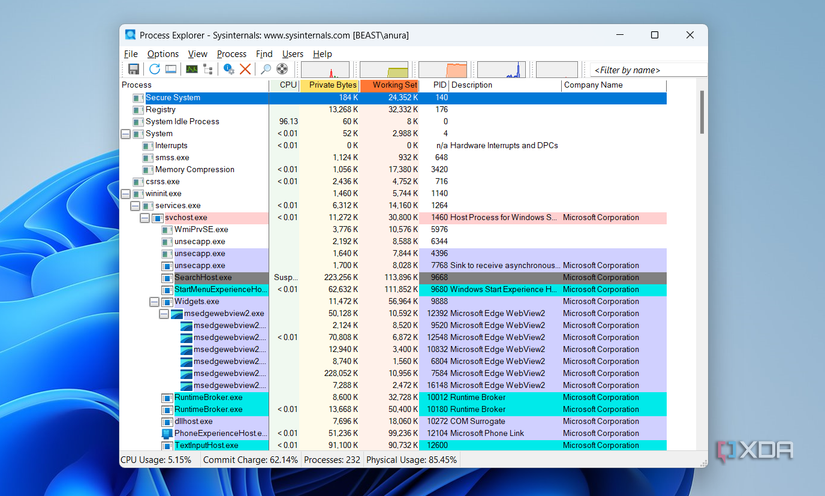Collapse the Widgets.exe tree node
Viewport: 825px width, 496px height.
[154, 301]
